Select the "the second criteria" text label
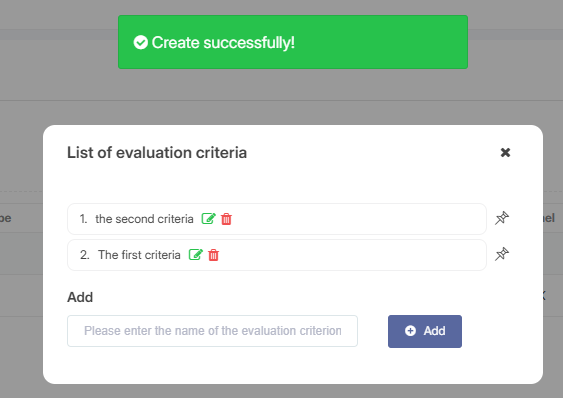Viewport: 563px width, 398px height. [144, 219]
